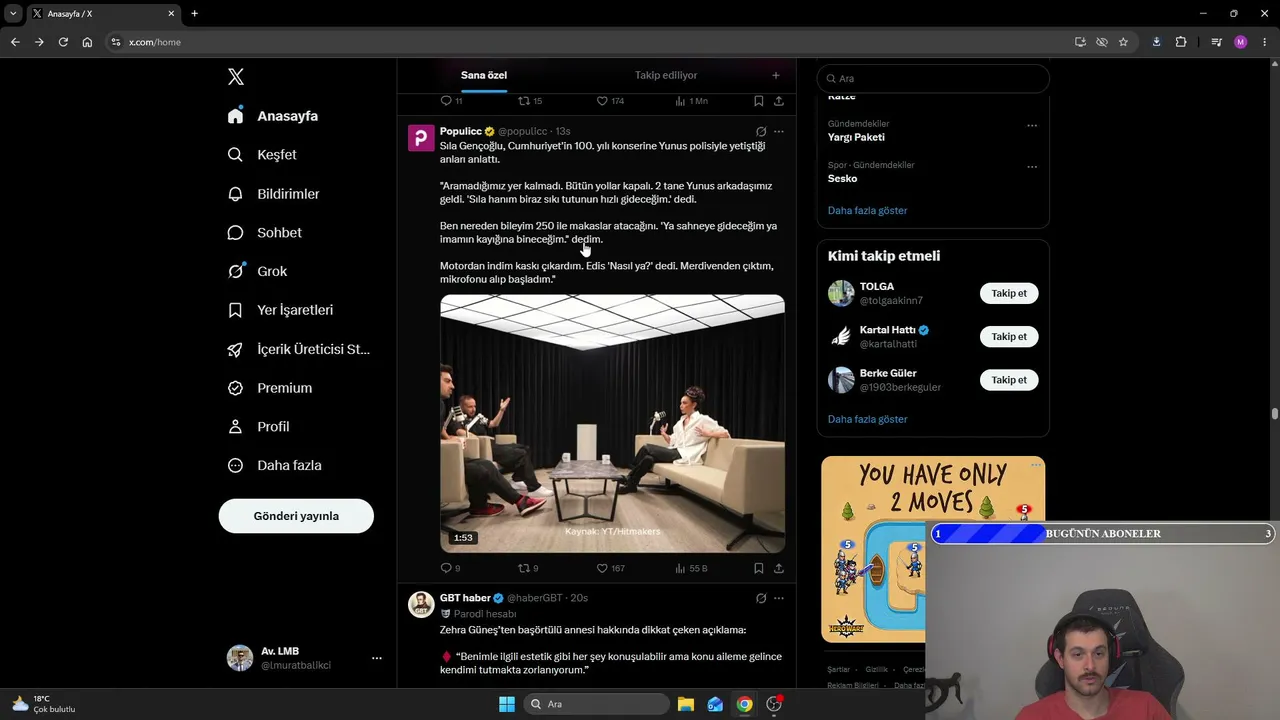This screenshot has height=720, width=1280.
Task: Open a new Chrome tab
Action: point(194,14)
